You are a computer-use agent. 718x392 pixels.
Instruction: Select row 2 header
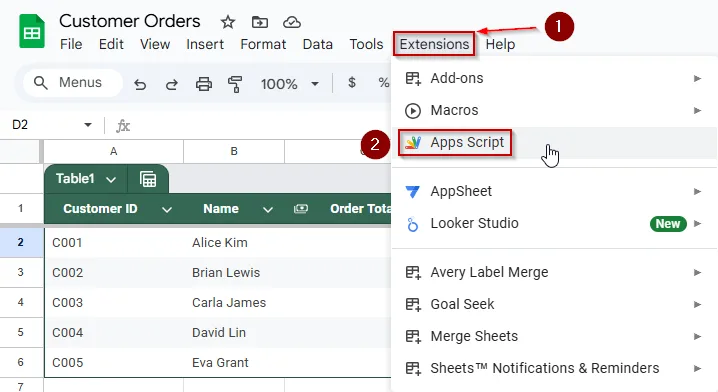21,242
